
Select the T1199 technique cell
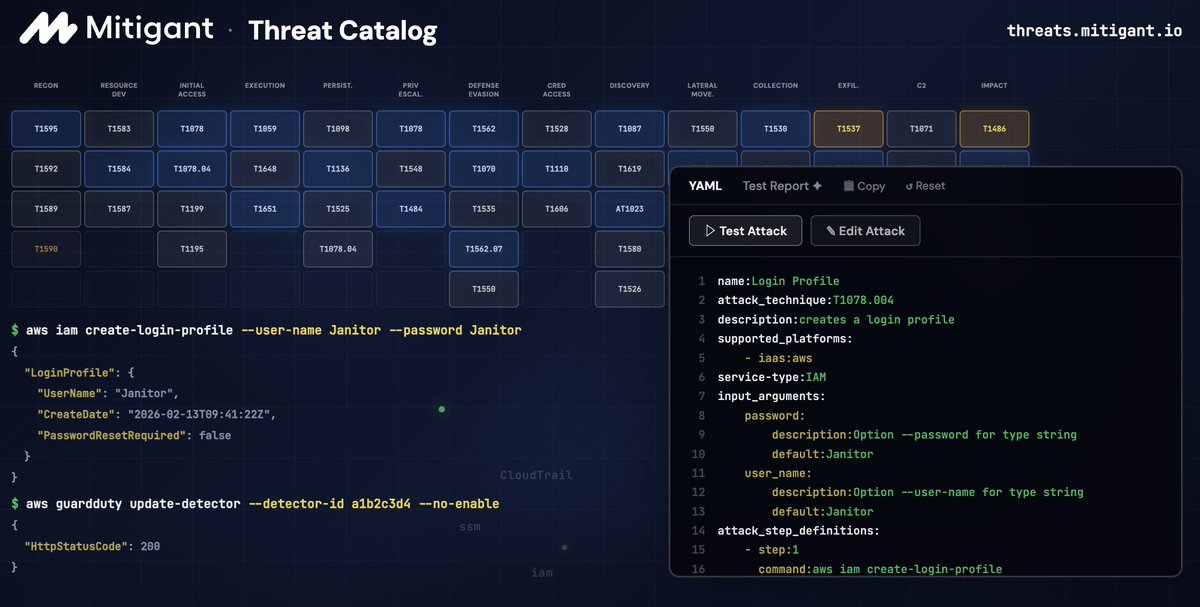tap(192, 209)
